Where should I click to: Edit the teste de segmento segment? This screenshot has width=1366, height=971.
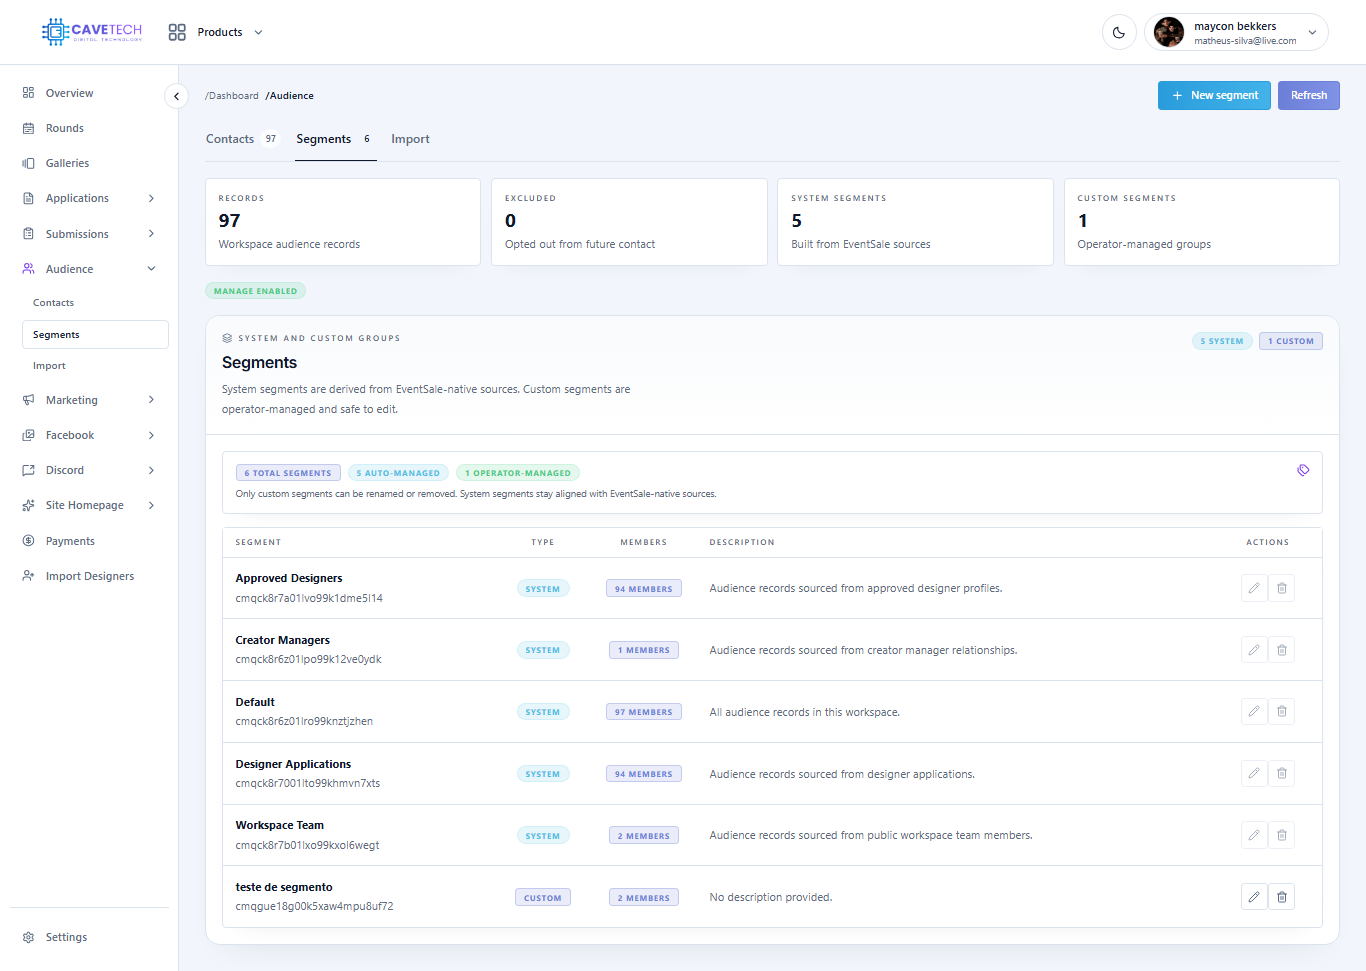tap(1254, 897)
